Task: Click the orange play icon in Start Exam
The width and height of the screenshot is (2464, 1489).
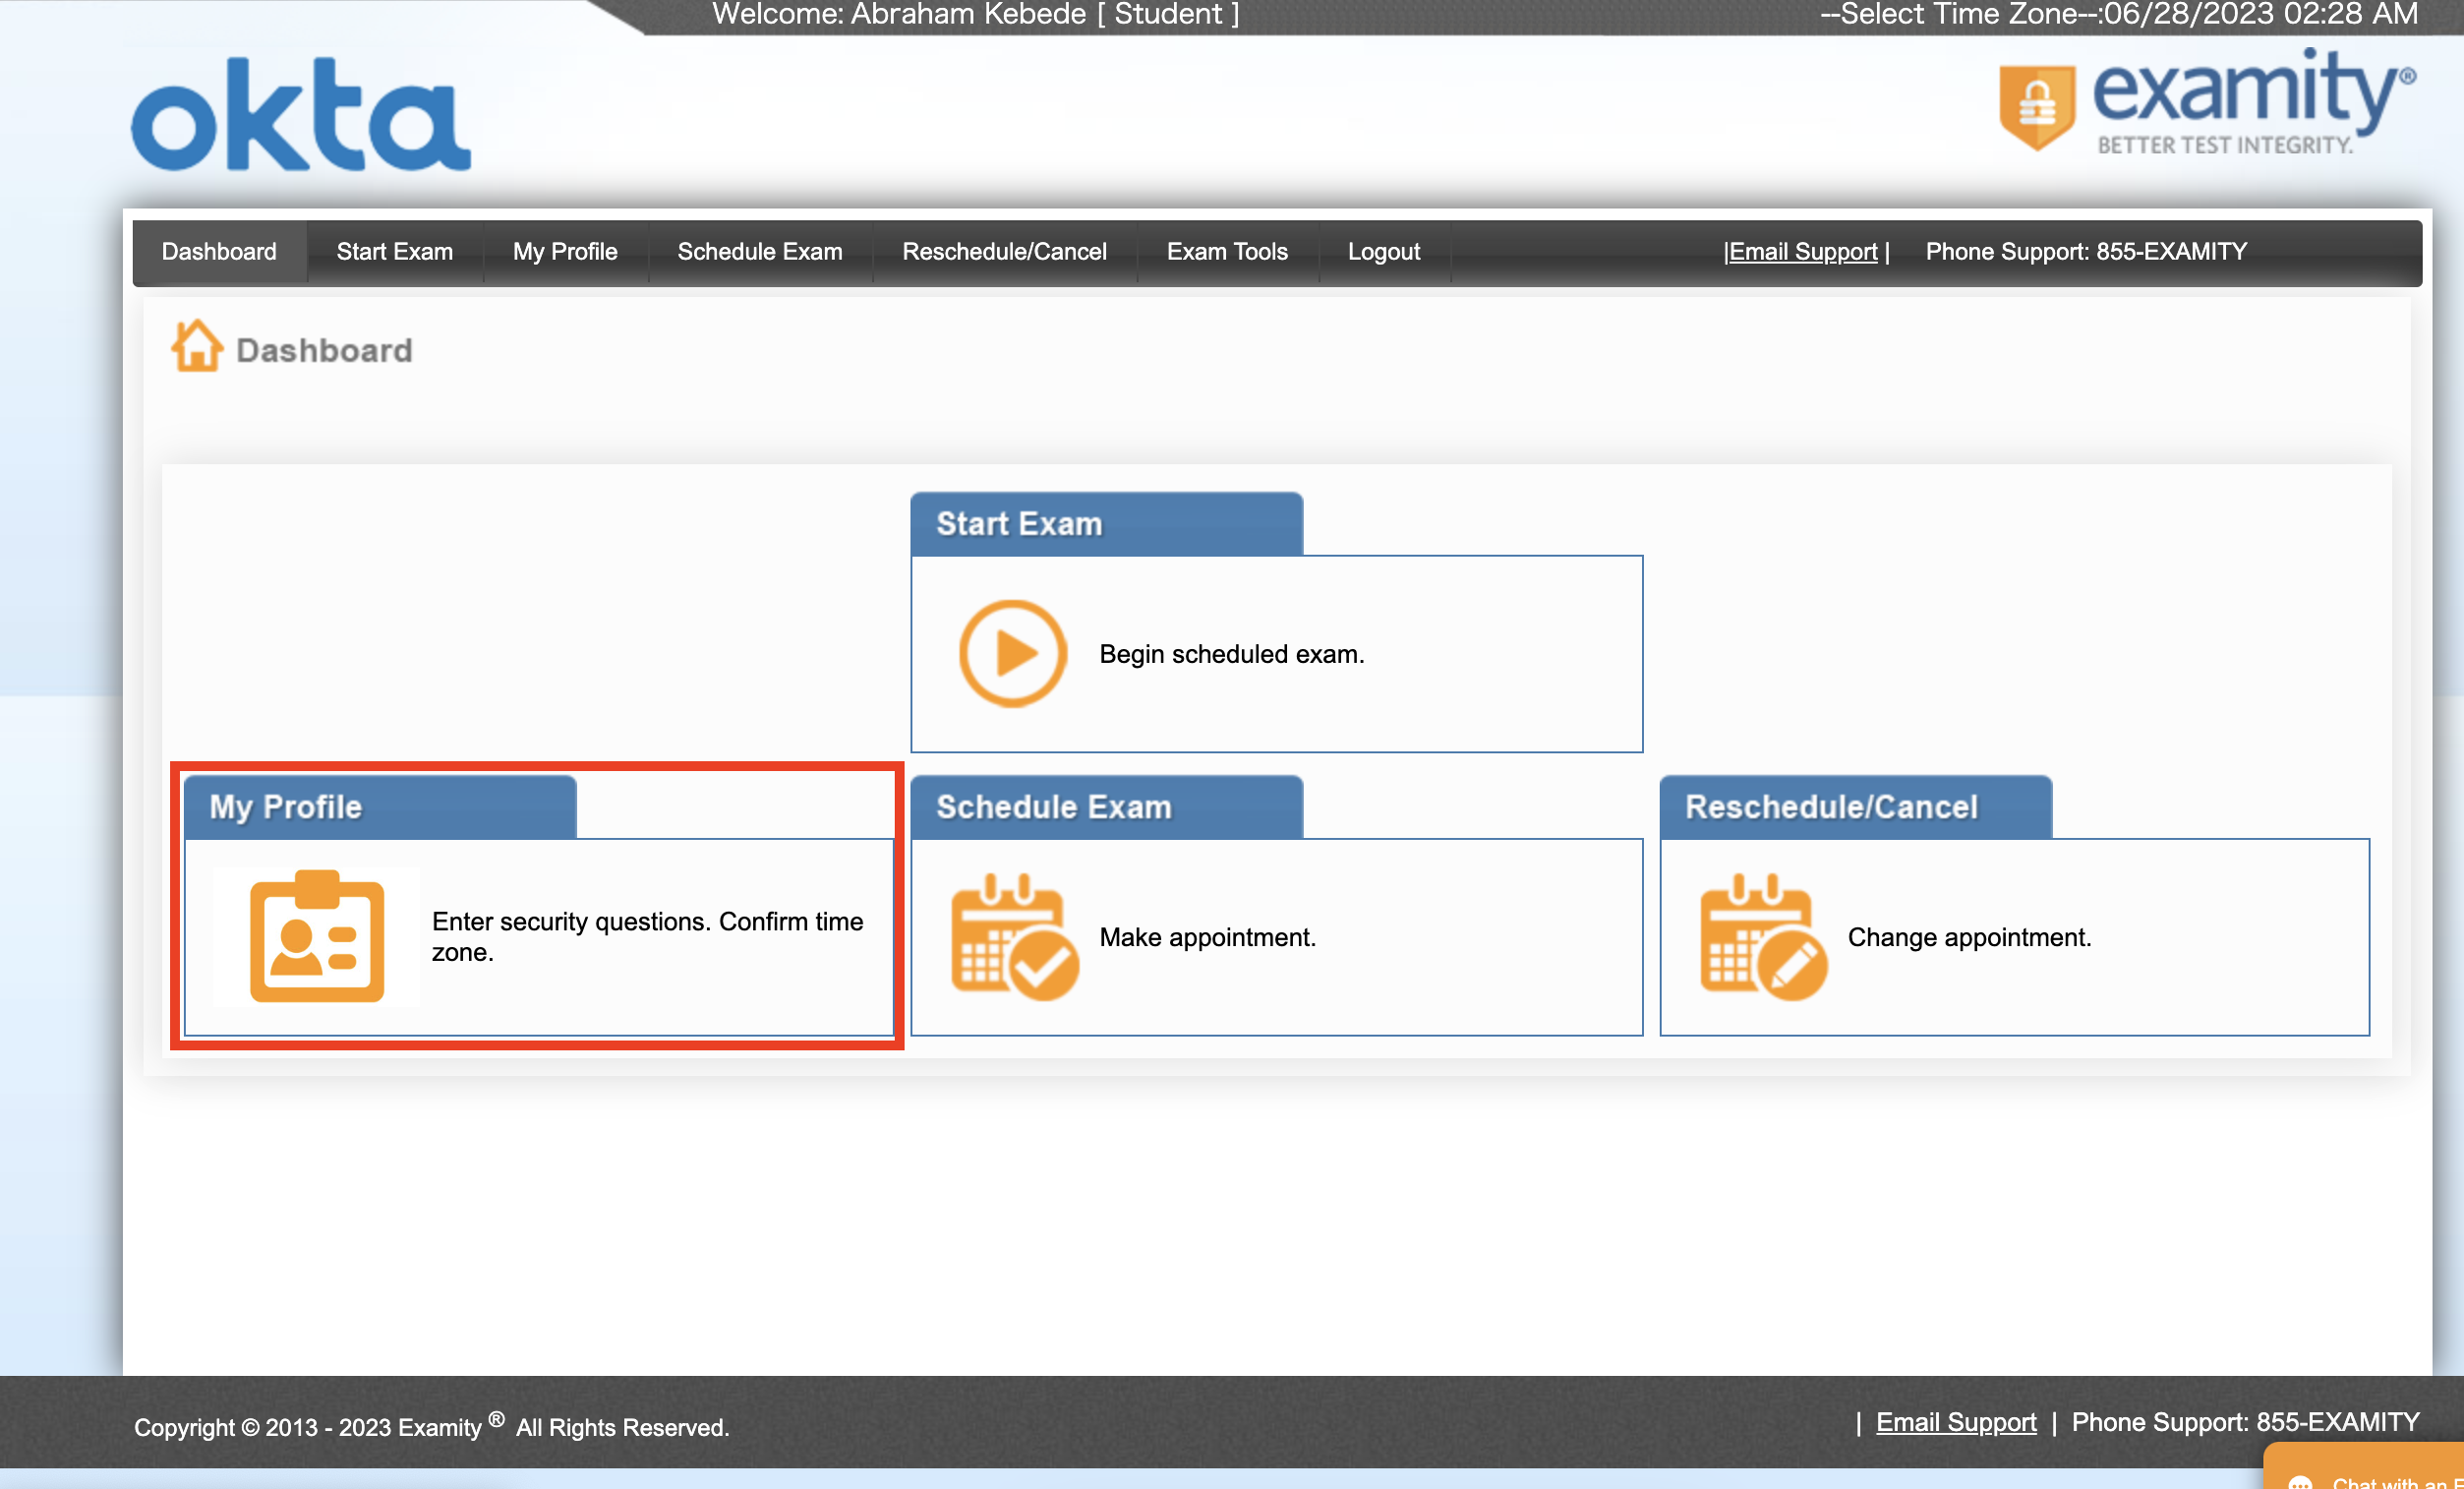Action: click(1012, 654)
